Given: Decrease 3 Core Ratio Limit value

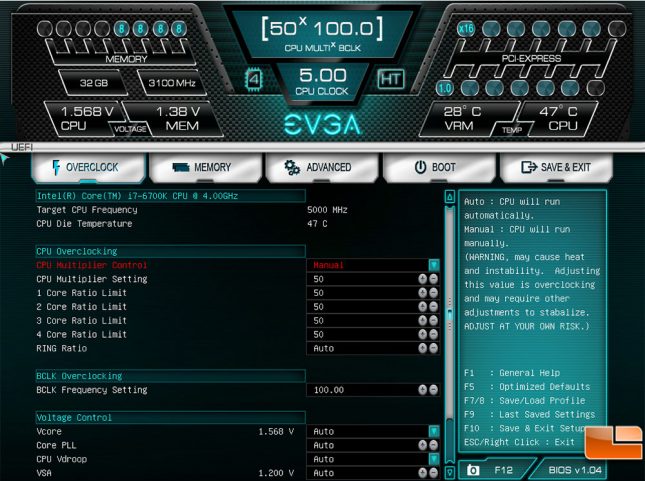Looking at the screenshot, I should (433, 321).
